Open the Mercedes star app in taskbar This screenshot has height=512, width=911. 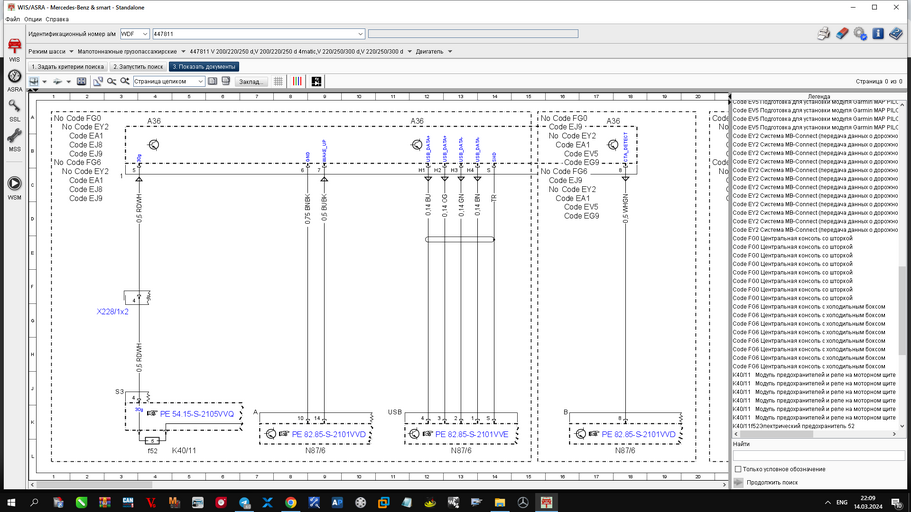523,502
